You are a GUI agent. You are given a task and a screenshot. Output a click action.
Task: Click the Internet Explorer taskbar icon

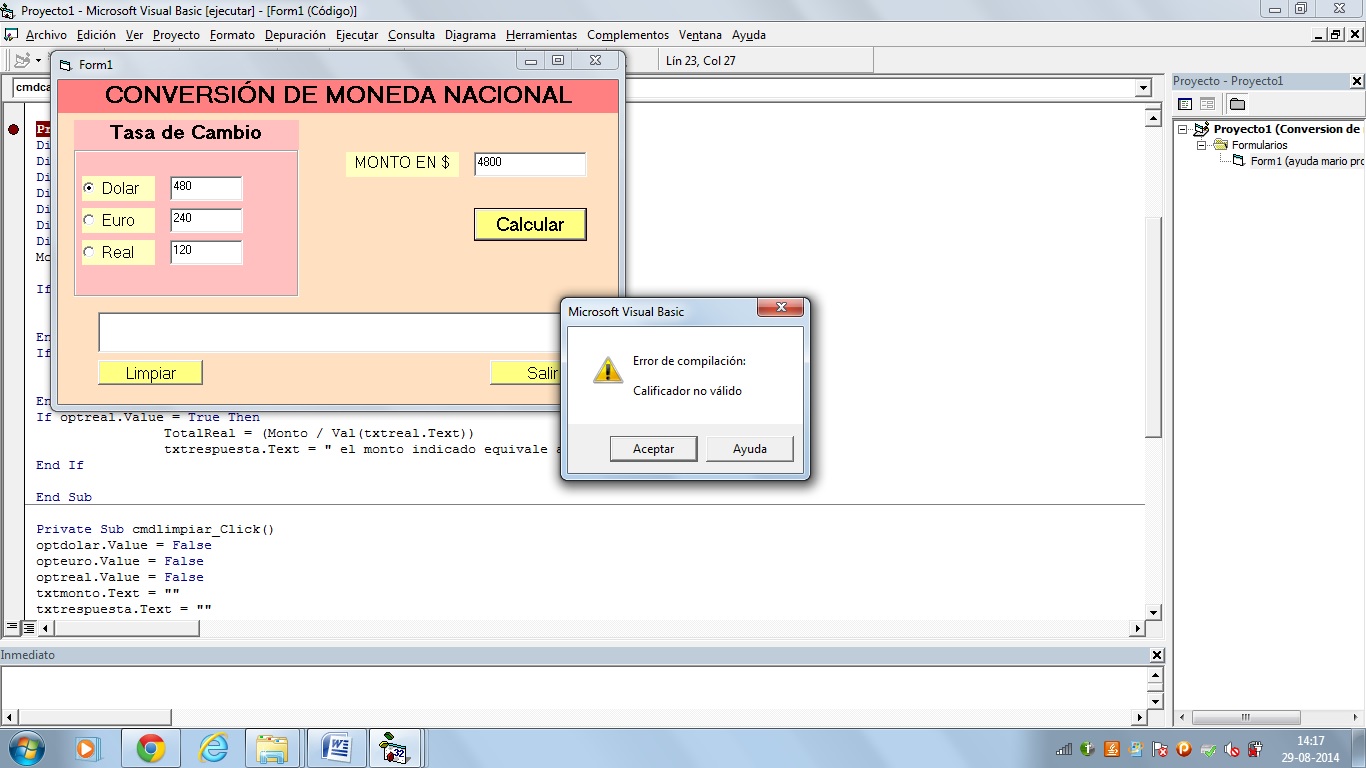coord(213,748)
